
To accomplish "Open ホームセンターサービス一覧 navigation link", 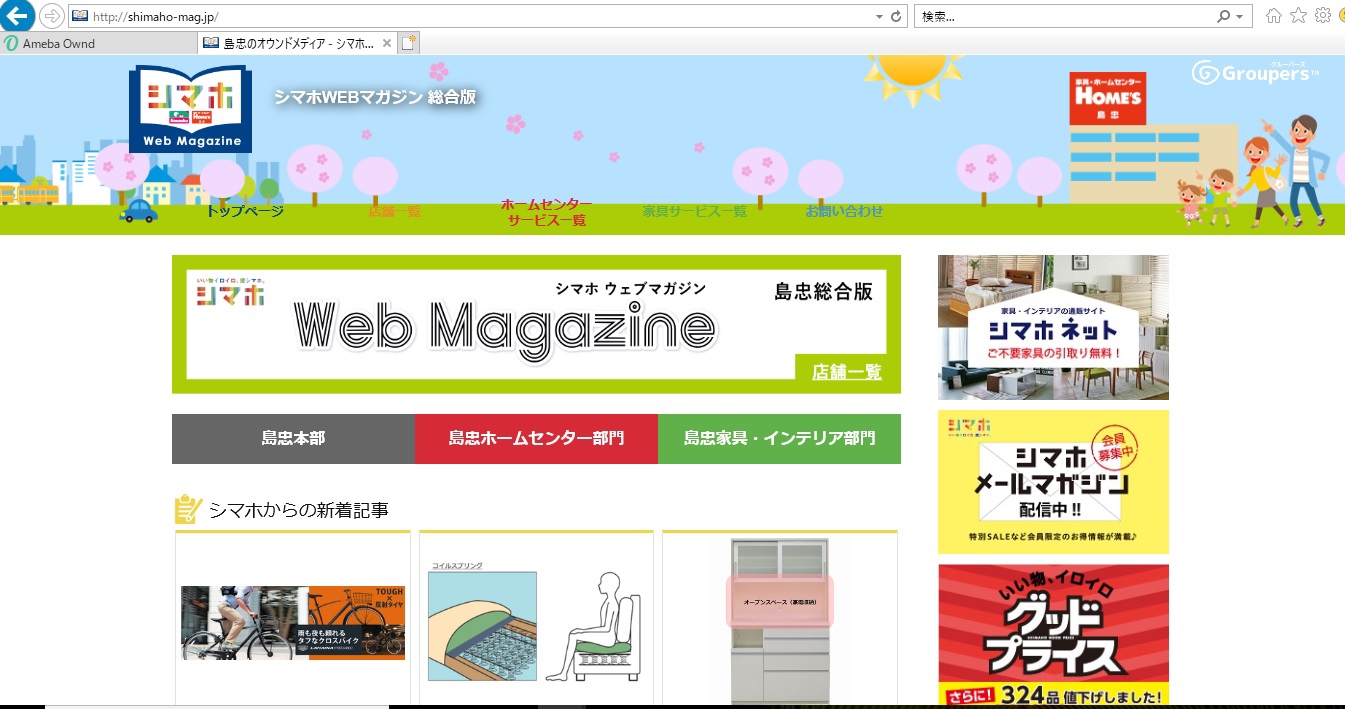I will (546, 212).
